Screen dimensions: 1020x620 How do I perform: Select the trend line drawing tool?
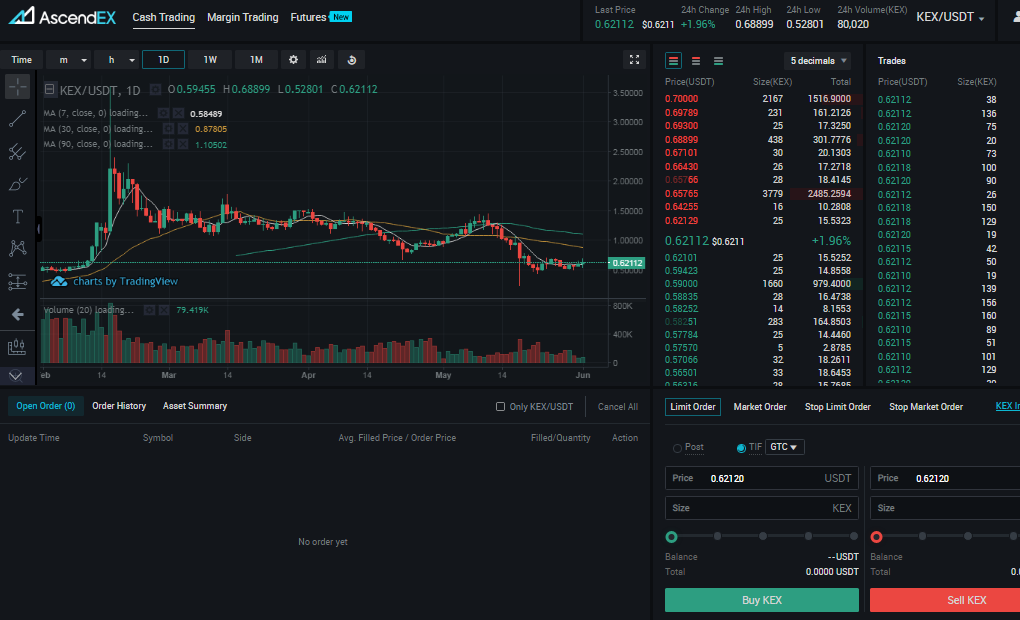coord(18,118)
